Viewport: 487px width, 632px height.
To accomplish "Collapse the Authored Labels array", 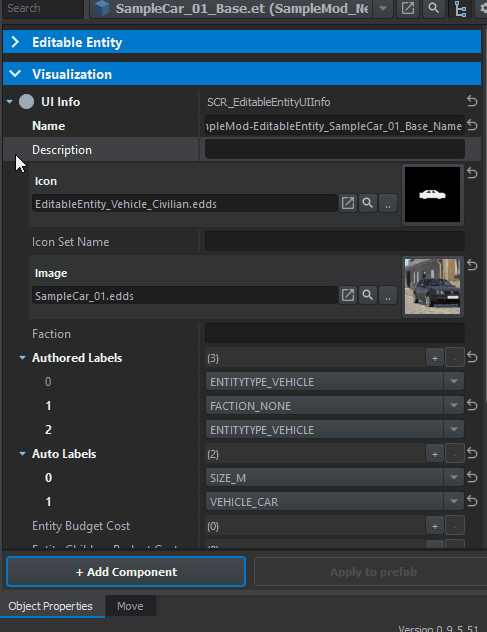I will (23, 358).
